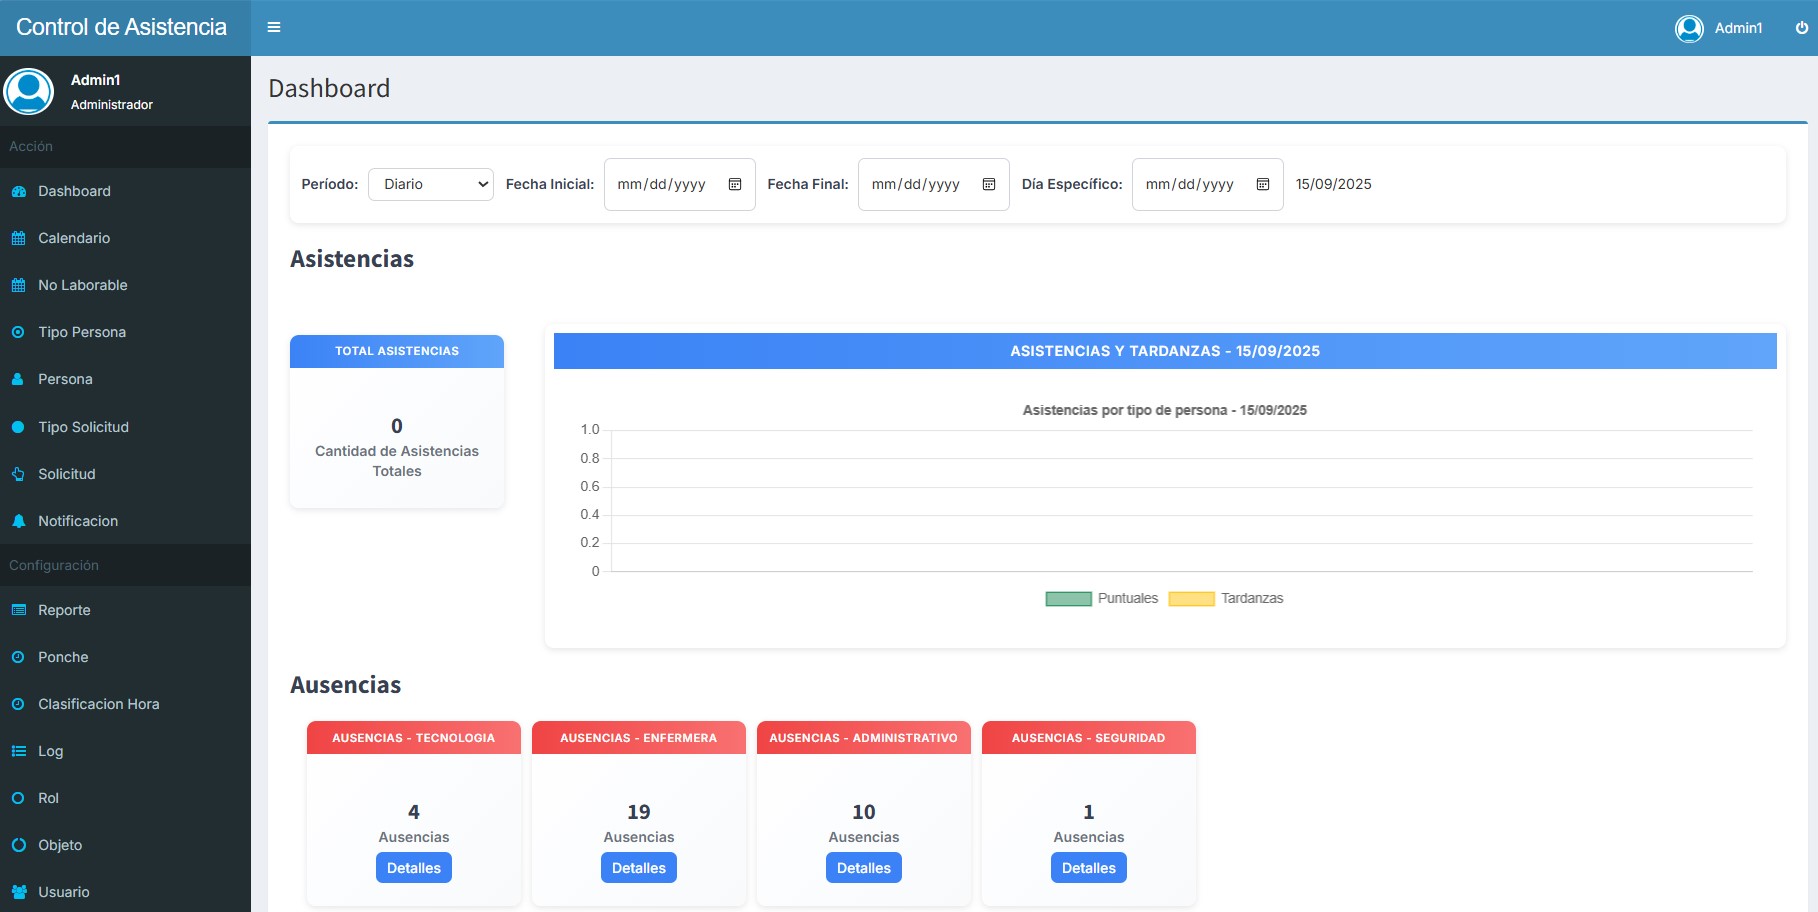The width and height of the screenshot is (1818, 912).
Task: Click the Tipo Persona circle icon
Action: [18, 332]
